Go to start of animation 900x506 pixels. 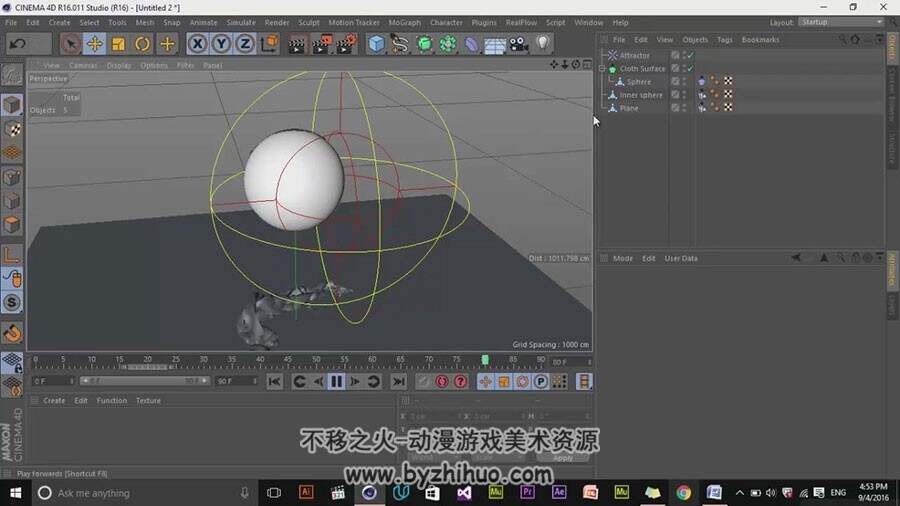point(274,382)
